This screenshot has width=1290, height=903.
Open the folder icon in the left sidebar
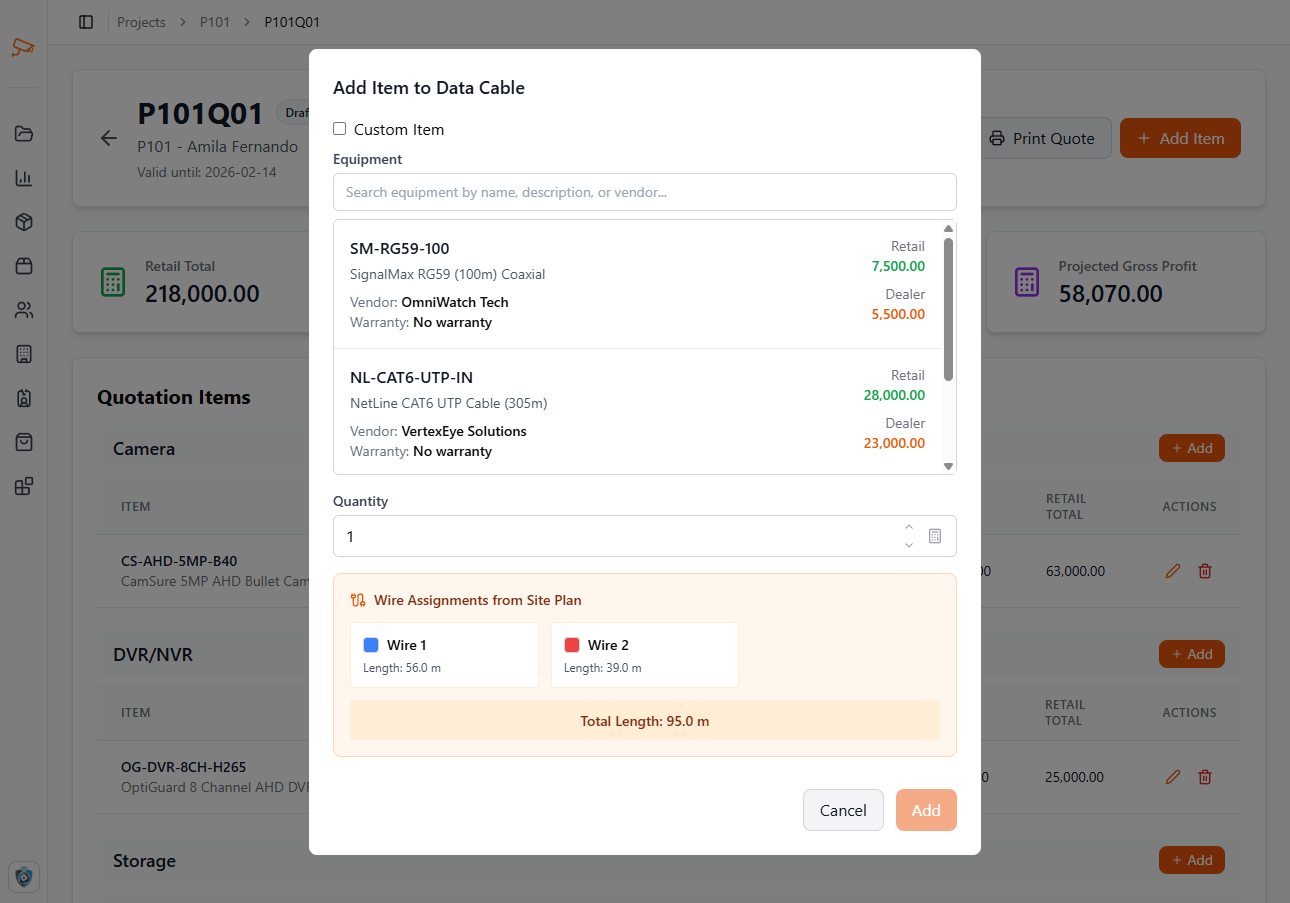pos(24,134)
